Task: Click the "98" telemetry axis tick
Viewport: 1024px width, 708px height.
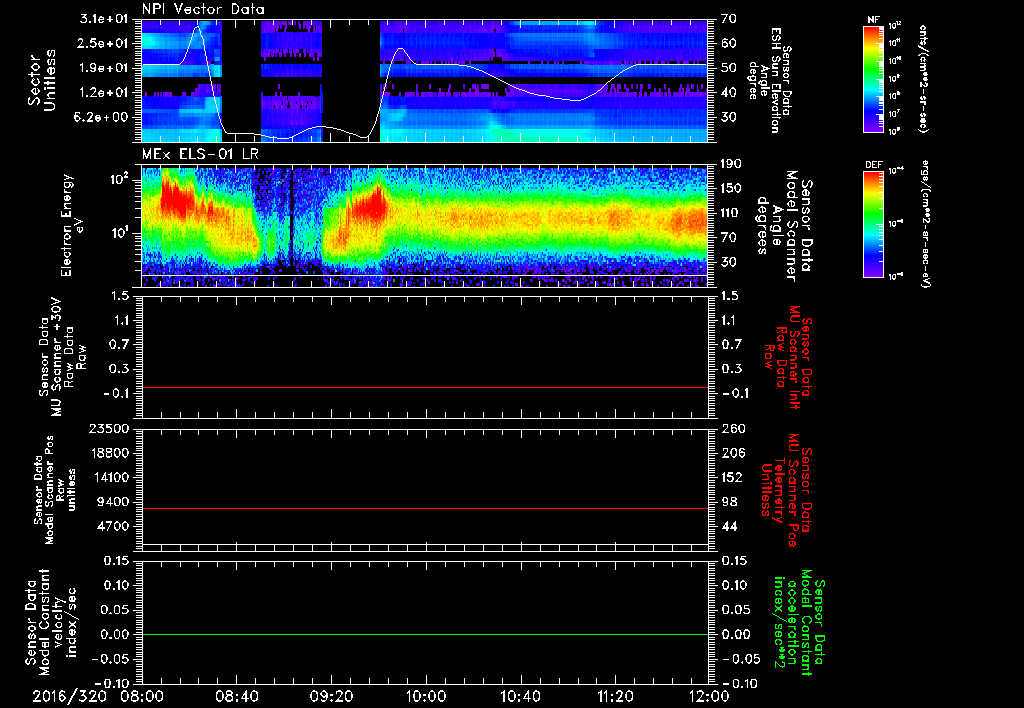Action: tap(728, 502)
